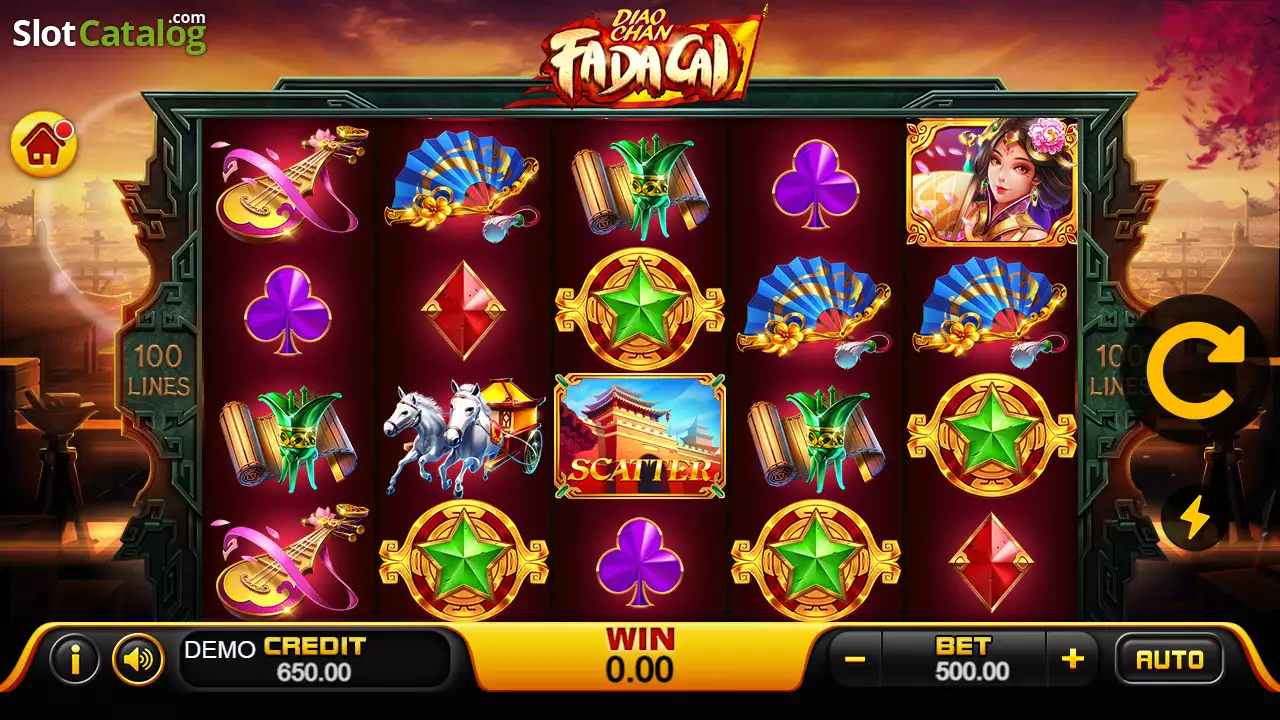Click the left 100 LINES indicator
This screenshot has width=1280, height=720.
(159, 371)
